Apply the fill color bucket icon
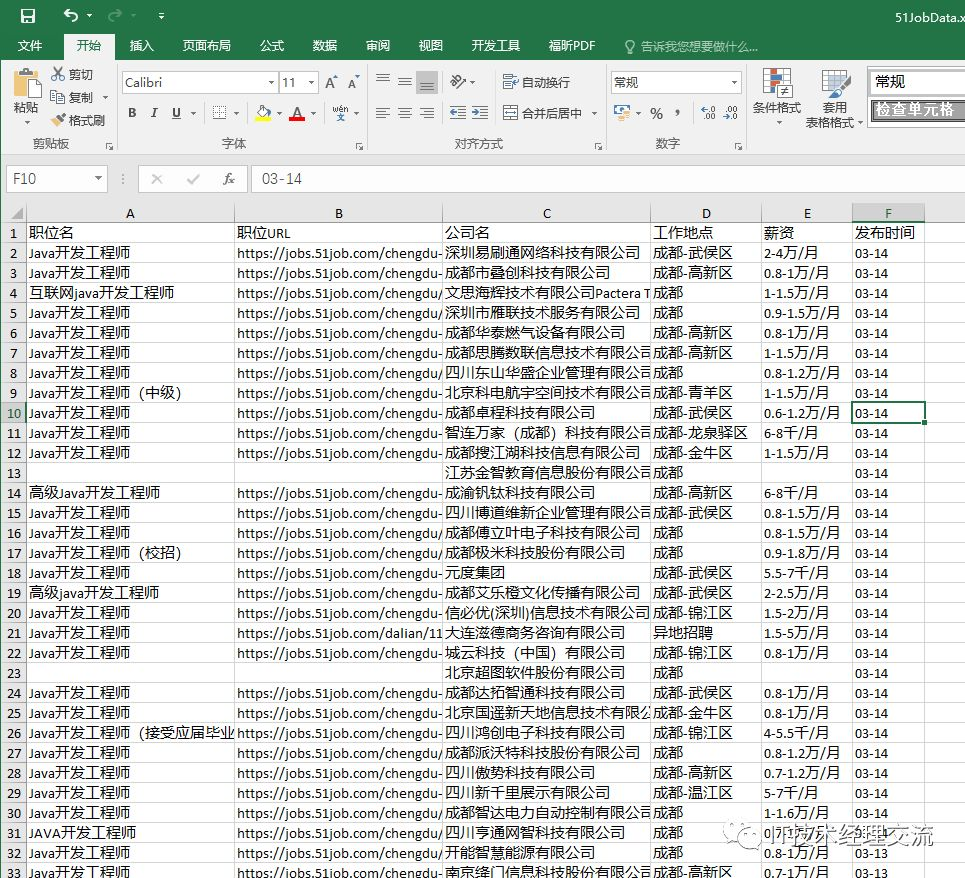The image size is (965, 878). pyautogui.click(x=263, y=113)
